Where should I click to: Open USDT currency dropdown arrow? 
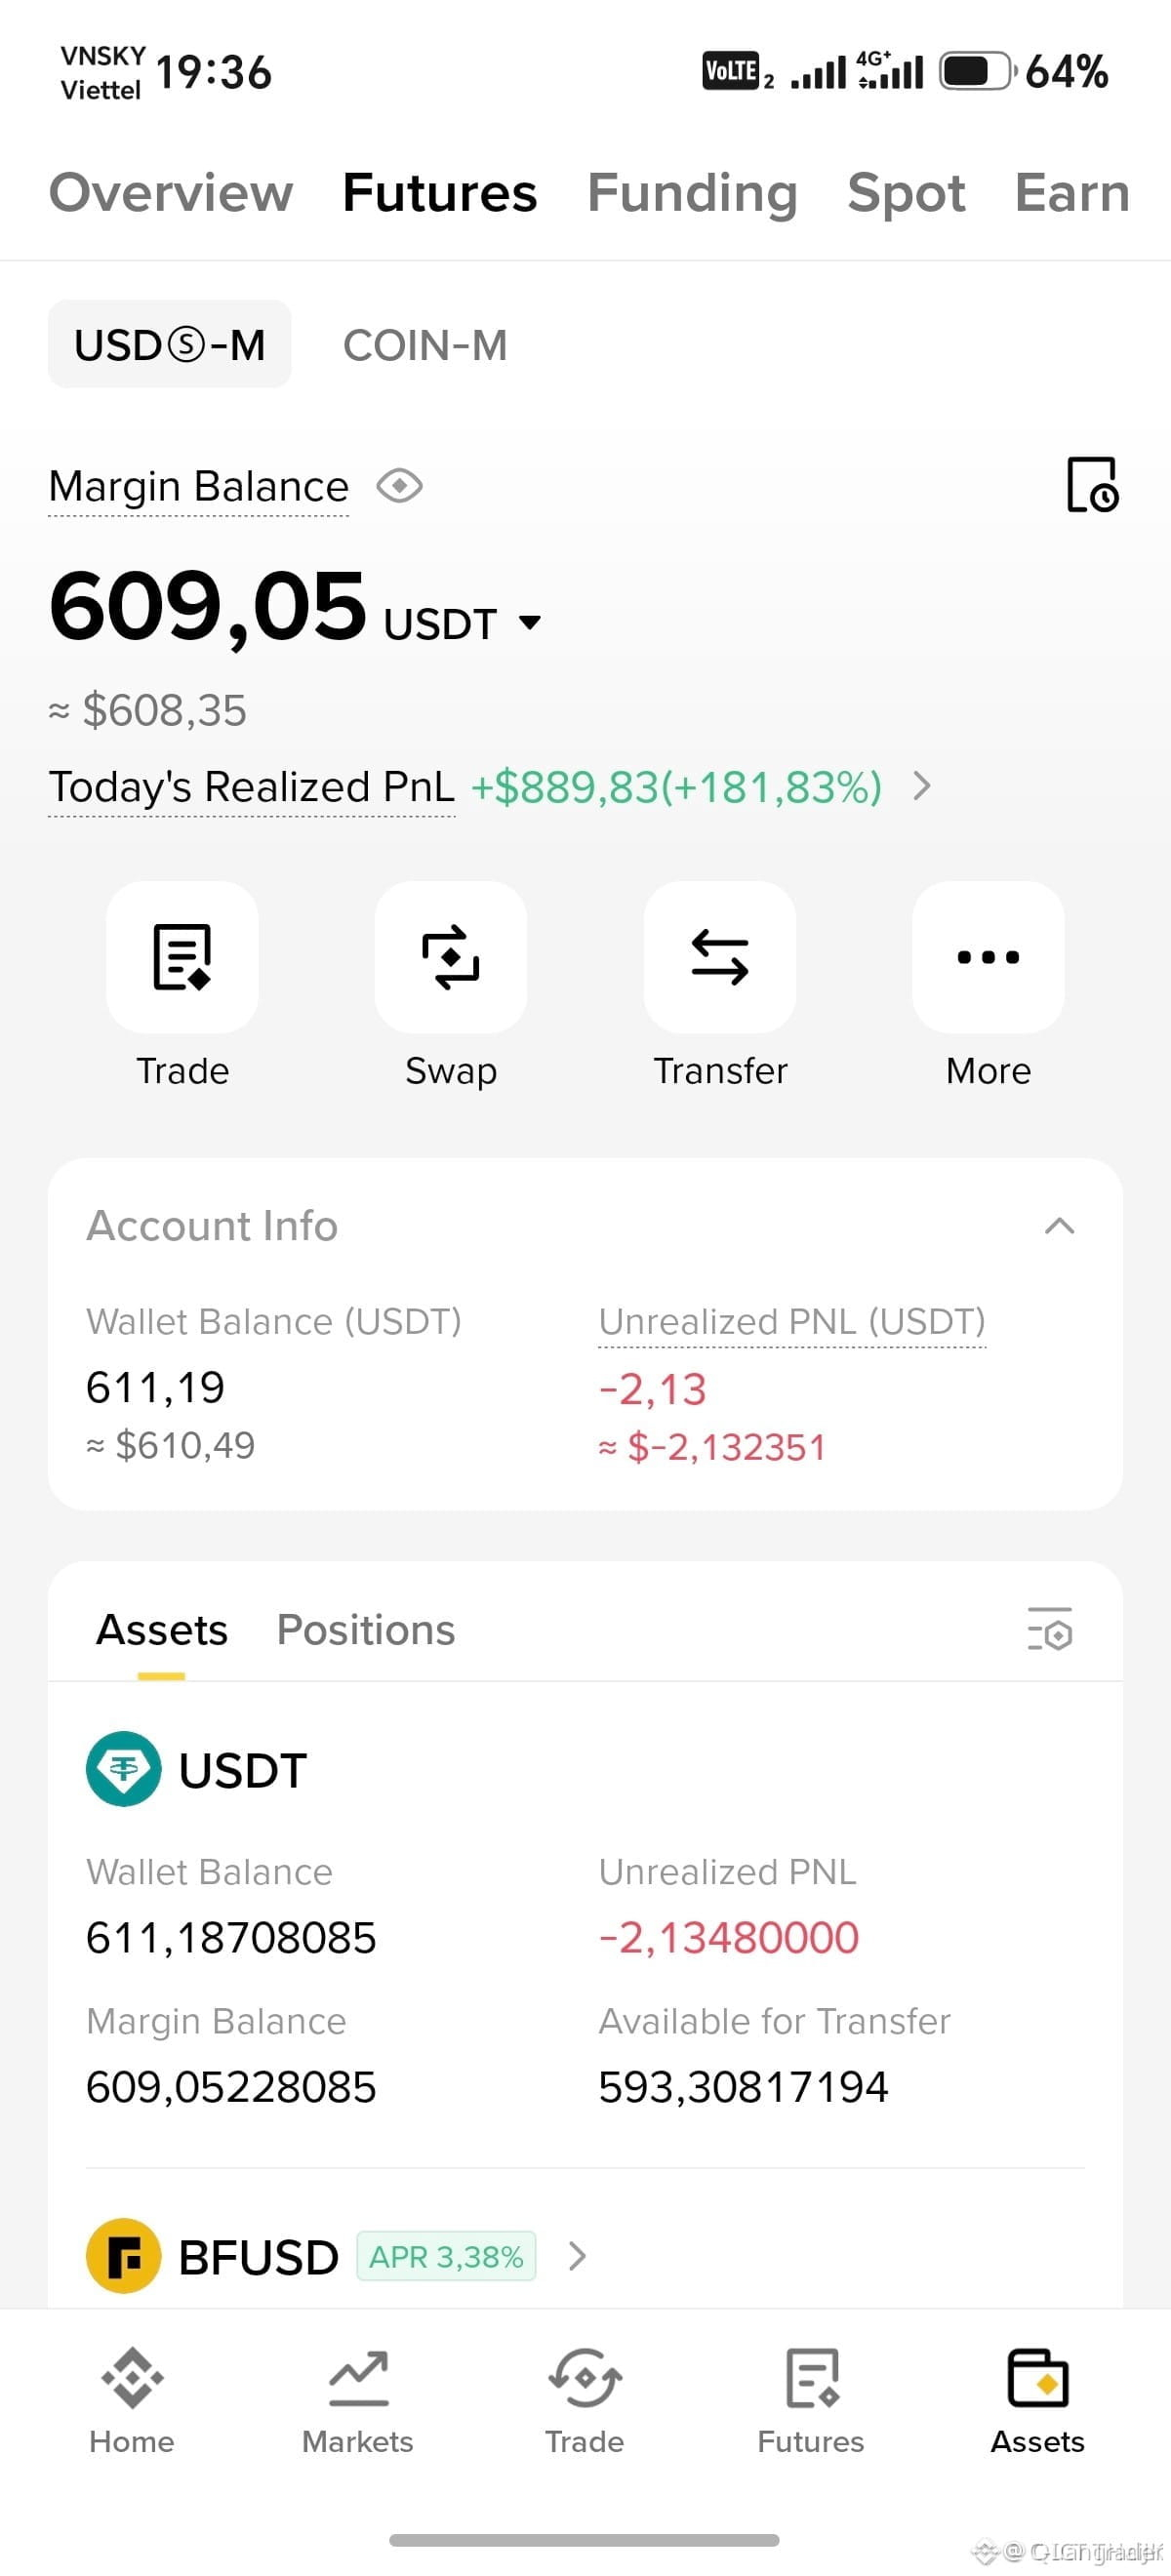(x=530, y=623)
